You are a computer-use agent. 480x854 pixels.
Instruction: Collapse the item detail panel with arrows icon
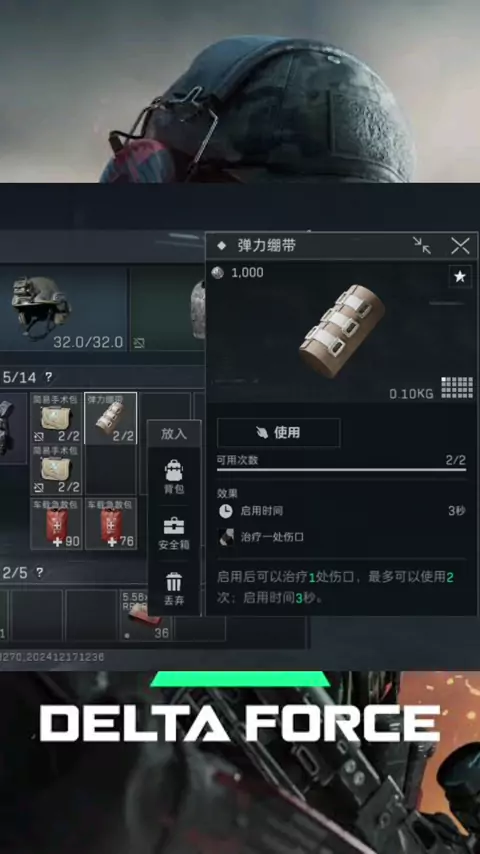click(x=422, y=246)
